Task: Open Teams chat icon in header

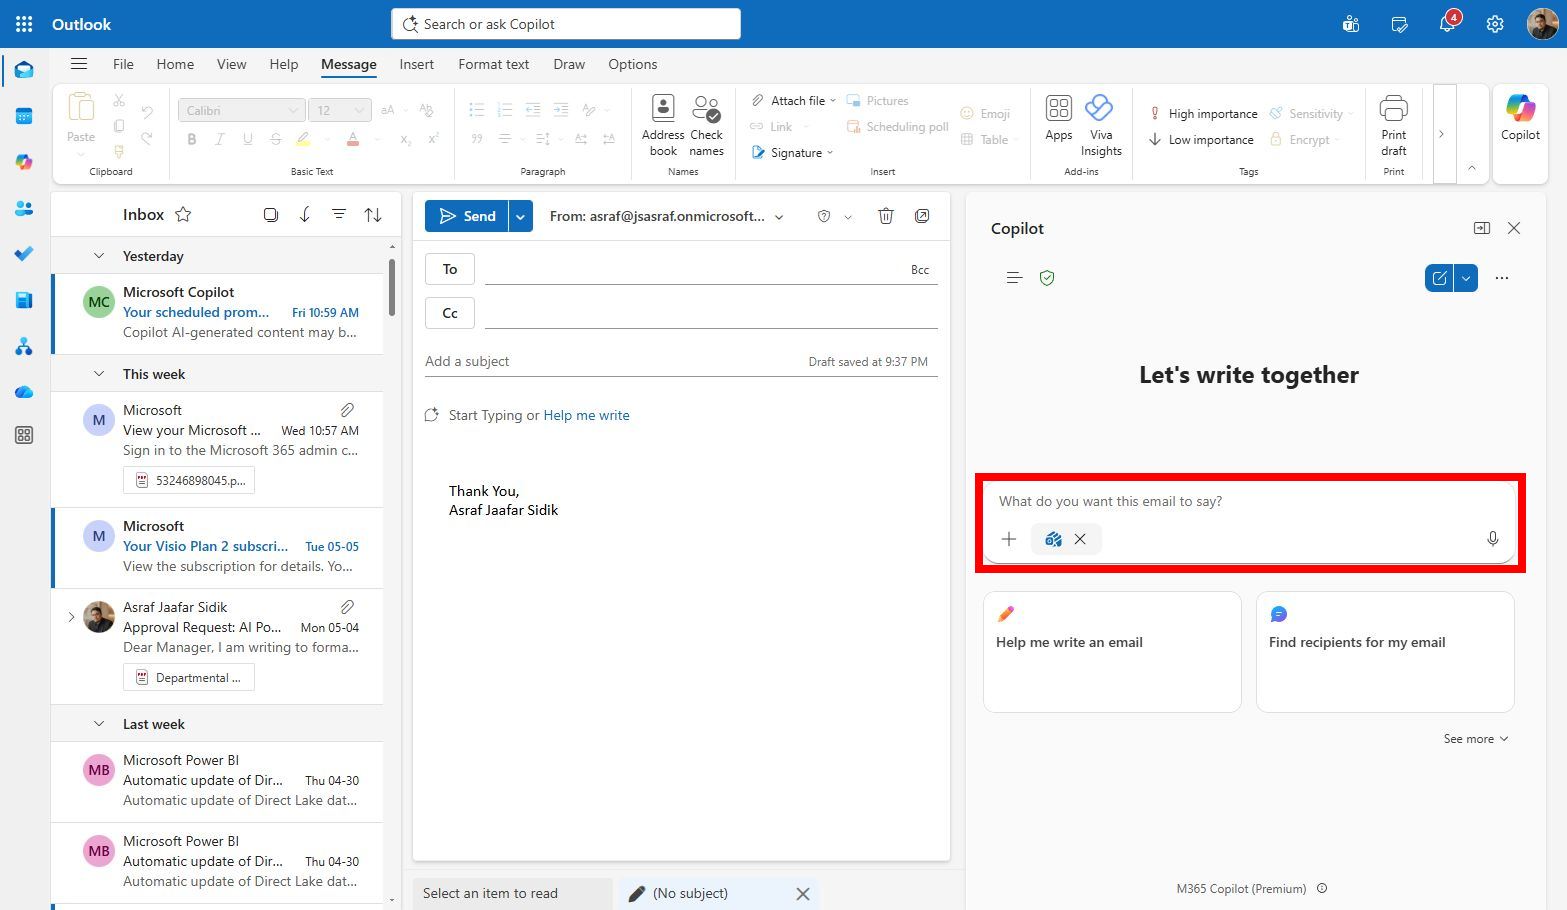Action: click(x=1351, y=24)
